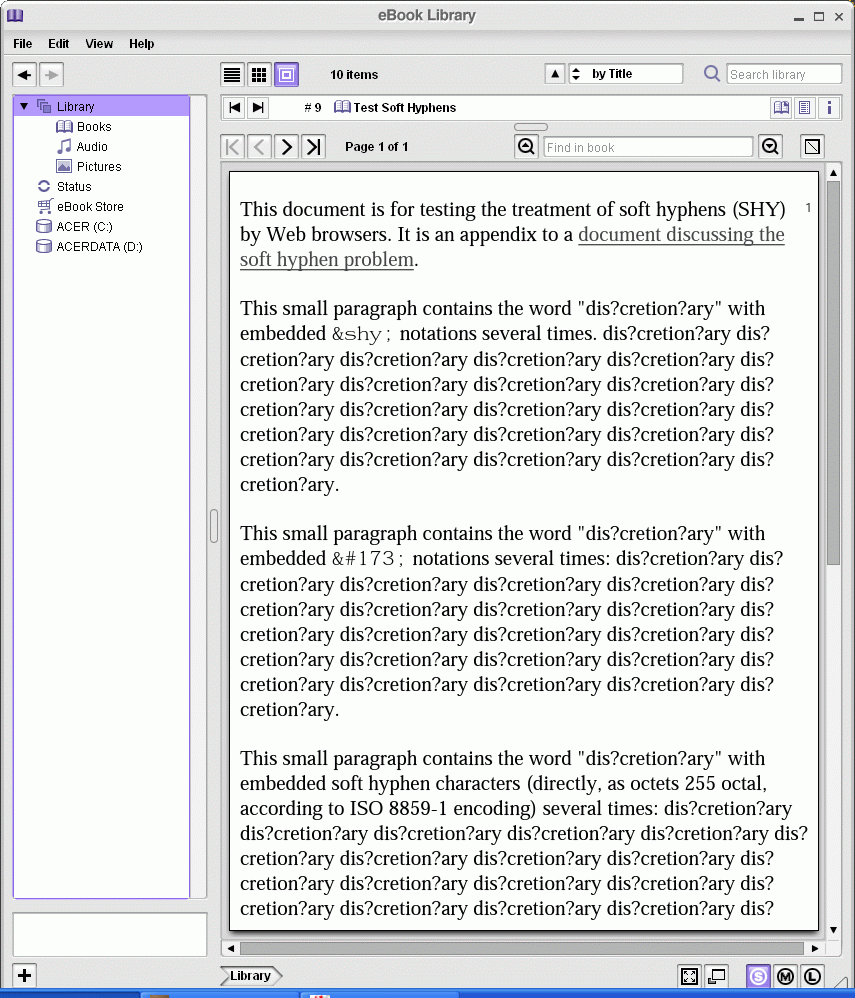The image size is (855, 998).
Task: Click the library search magnifier icon
Action: point(712,74)
